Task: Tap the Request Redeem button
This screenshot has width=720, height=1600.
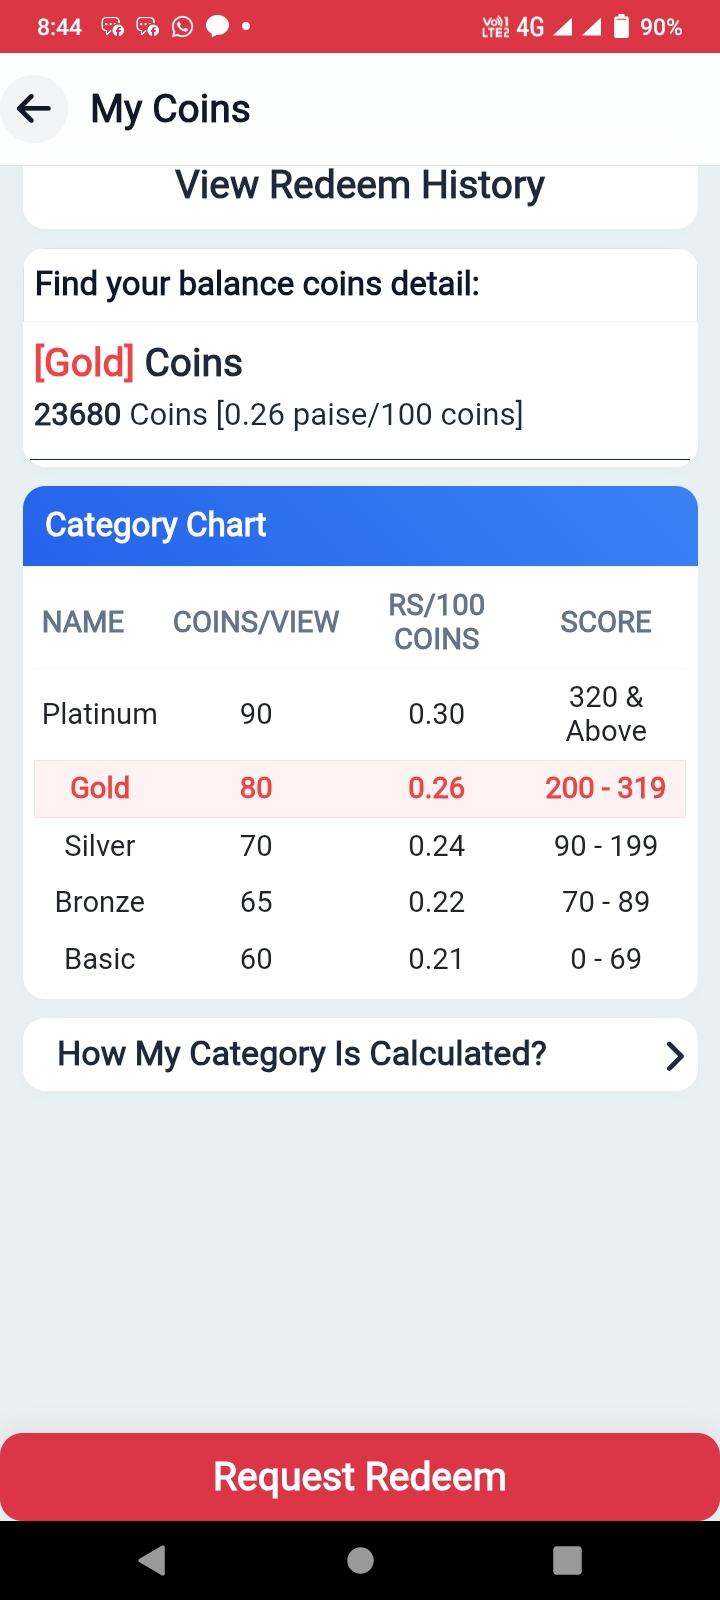Action: pyautogui.click(x=360, y=1477)
